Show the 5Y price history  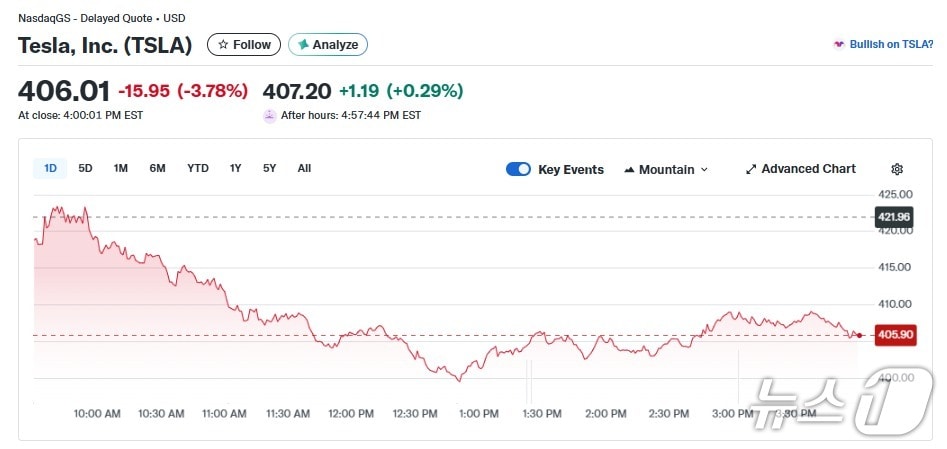[269, 168]
